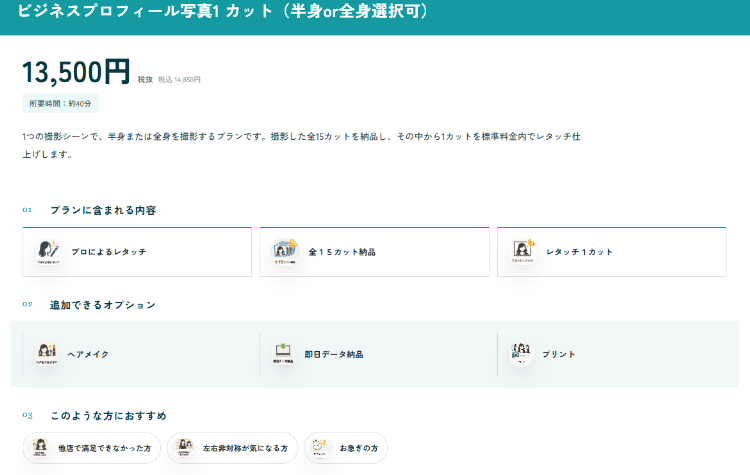Click the プロによるレタッチ icon
The image size is (750, 475).
(48, 252)
